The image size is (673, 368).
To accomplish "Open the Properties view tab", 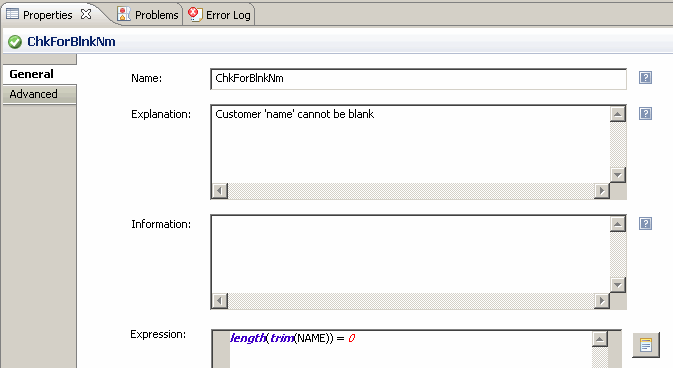I will point(47,15).
